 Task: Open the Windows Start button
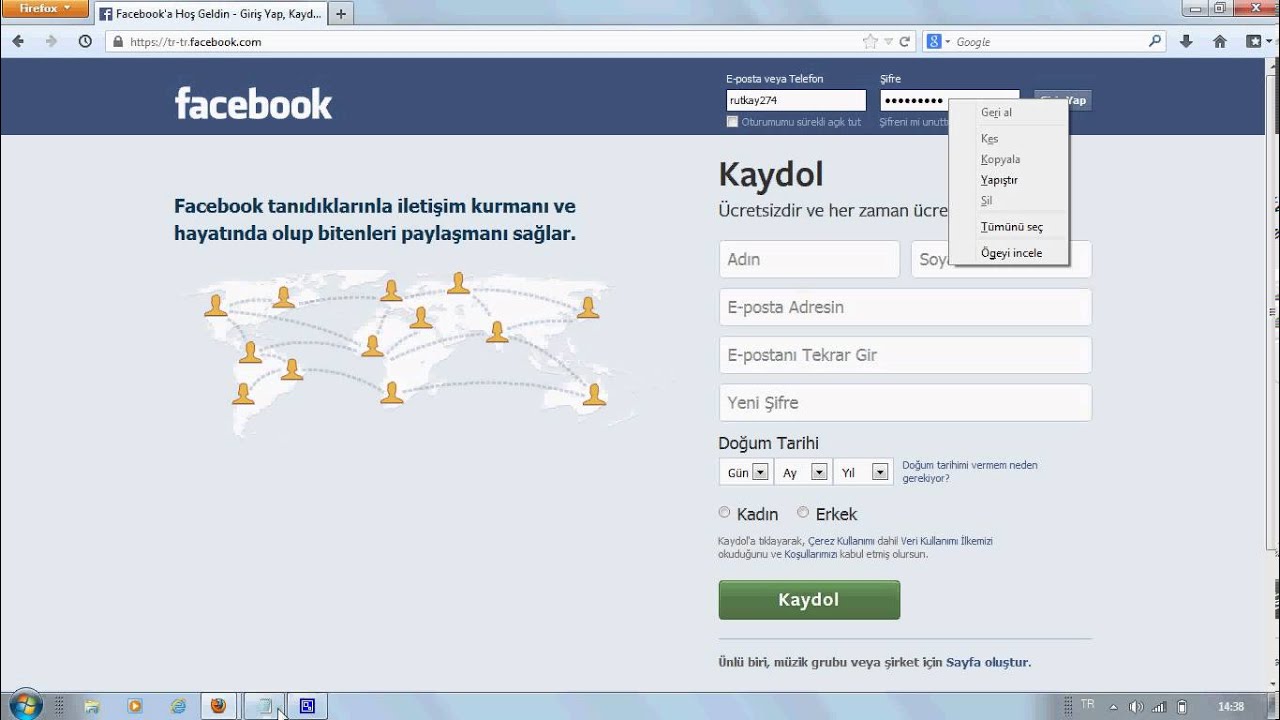tap(24, 705)
